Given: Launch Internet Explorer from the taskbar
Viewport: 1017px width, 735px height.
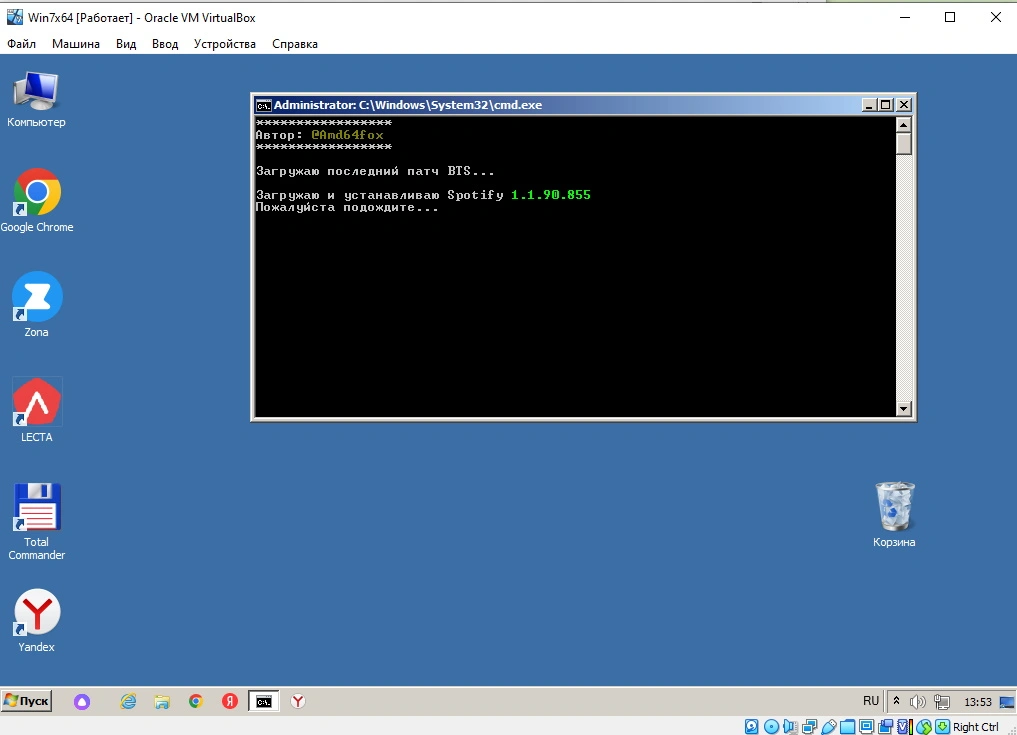Looking at the screenshot, I should (128, 701).
